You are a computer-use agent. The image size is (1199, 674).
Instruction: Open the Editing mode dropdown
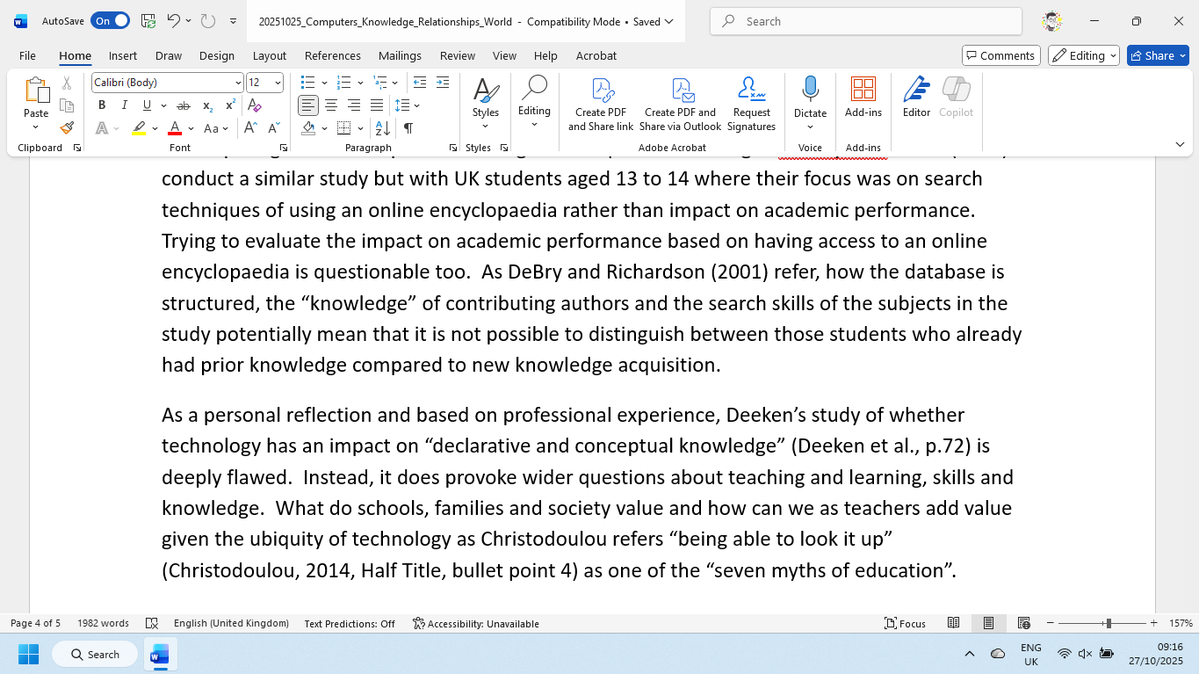[1084, 56]
